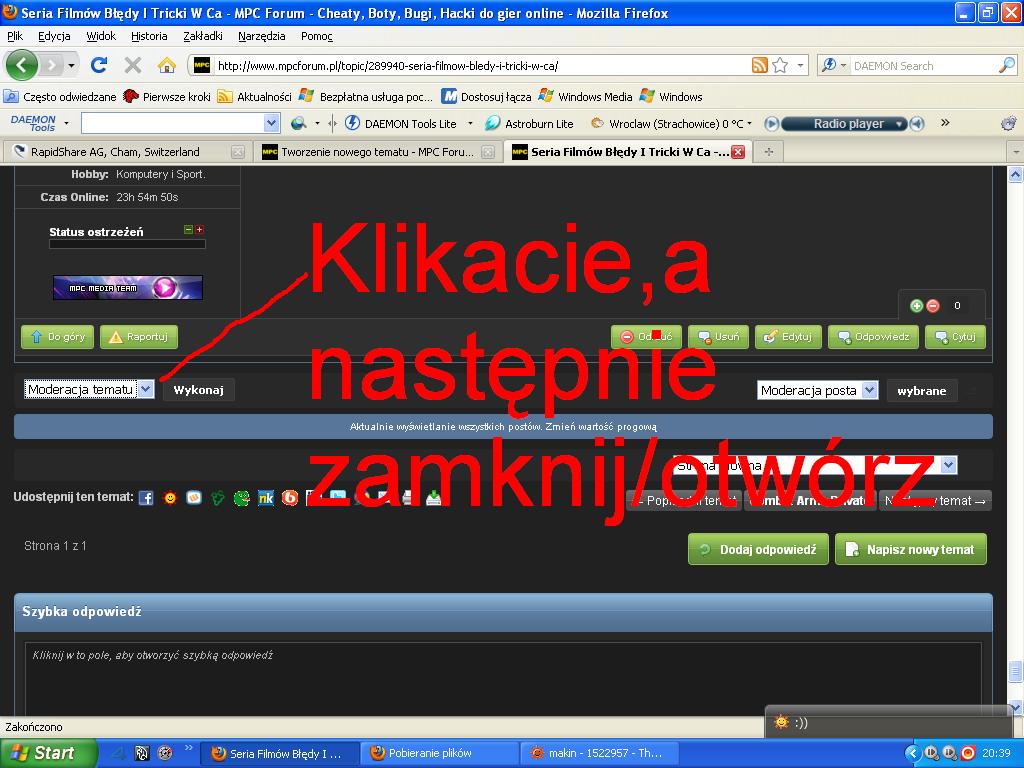Open the tab list dropdown arrow
Image resolution: width=1024 pixels, height=768 pixels.
pyautogui.click(x=1016, y=152)
